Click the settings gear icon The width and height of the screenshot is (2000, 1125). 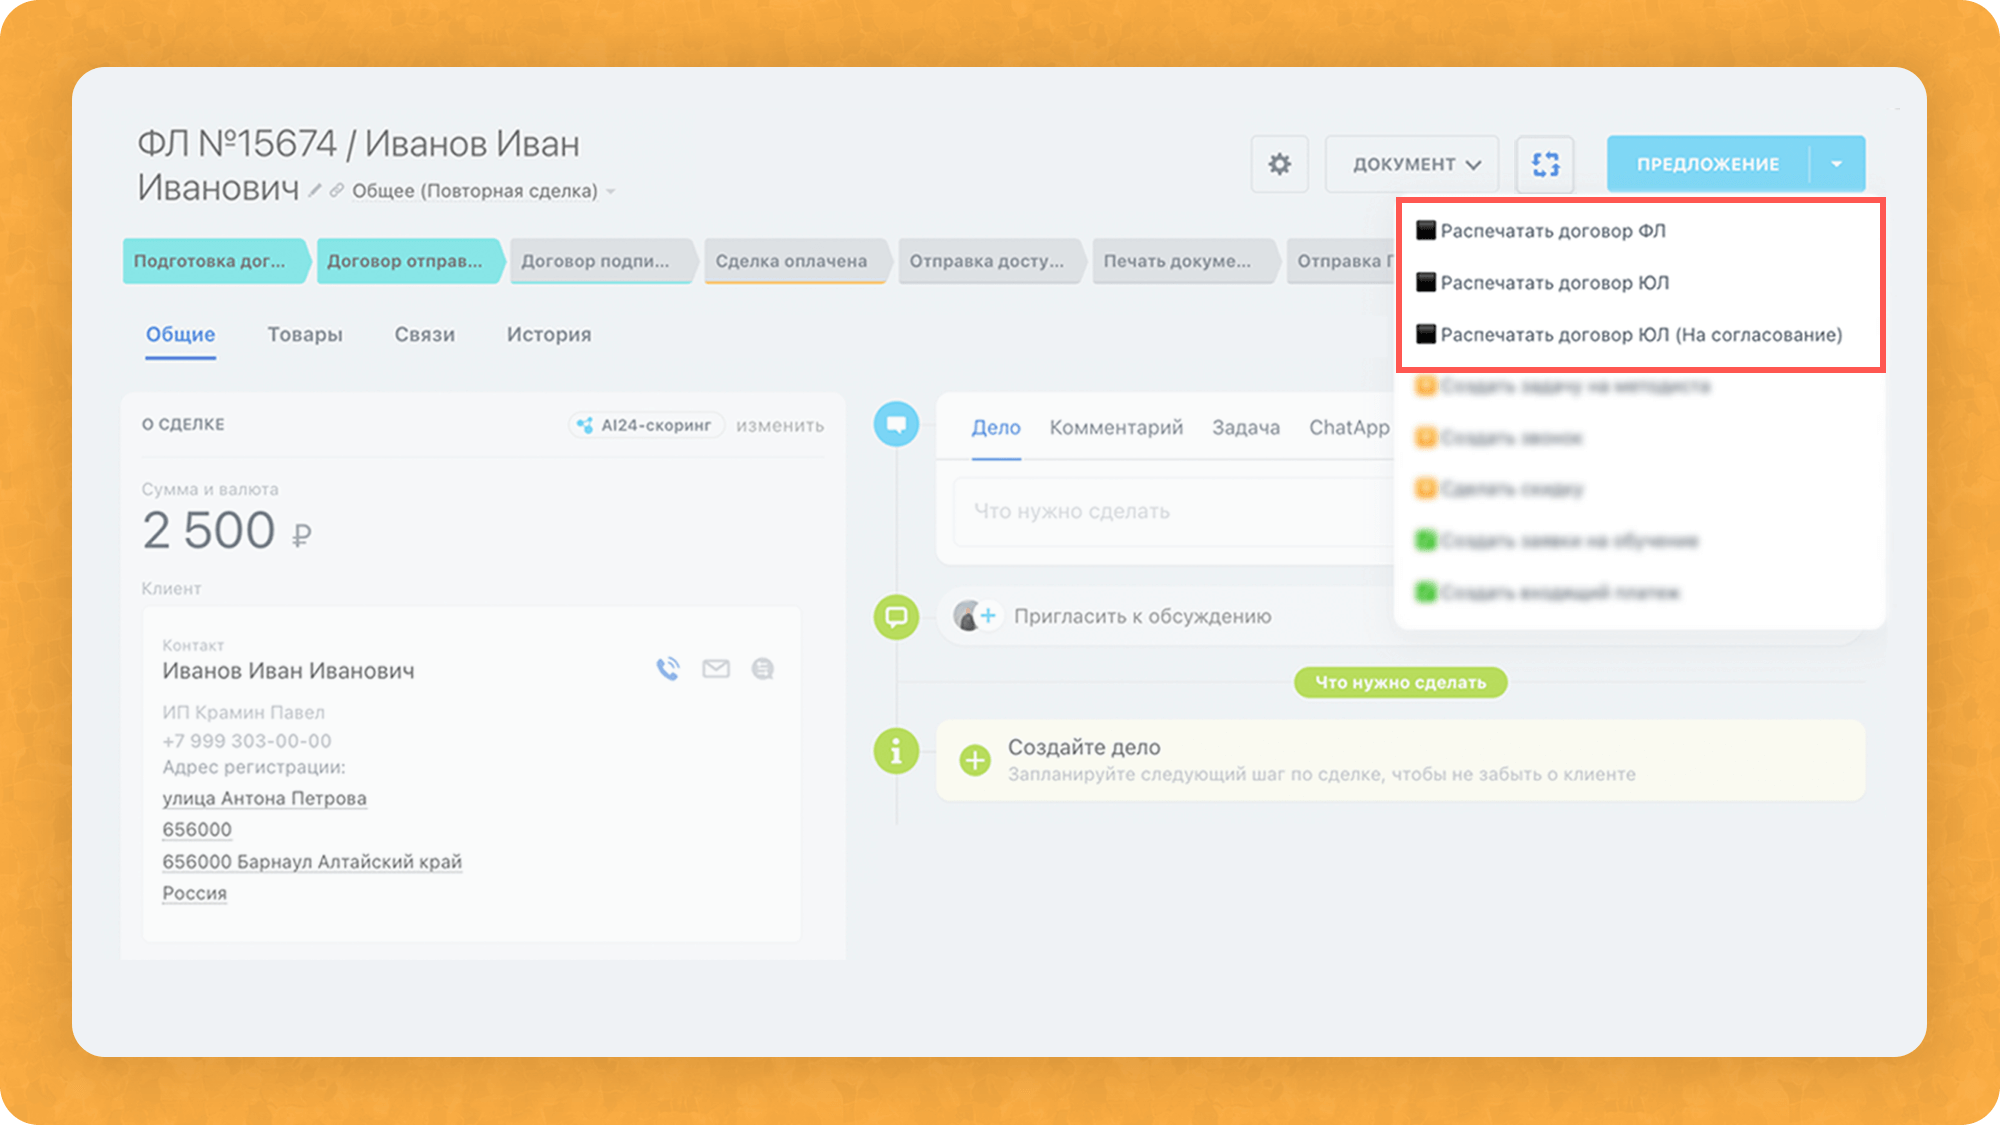coord(1279,164)
